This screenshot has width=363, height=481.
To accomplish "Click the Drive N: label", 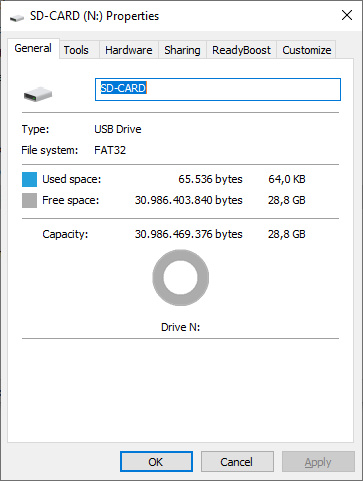I will coord(180,327).
